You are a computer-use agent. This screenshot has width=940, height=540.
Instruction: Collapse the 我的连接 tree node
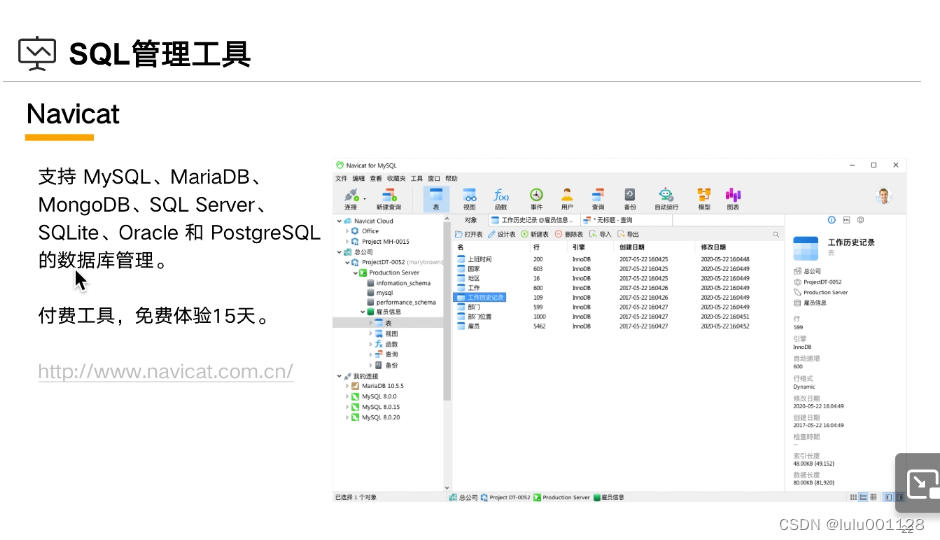(x=339, y=376)
